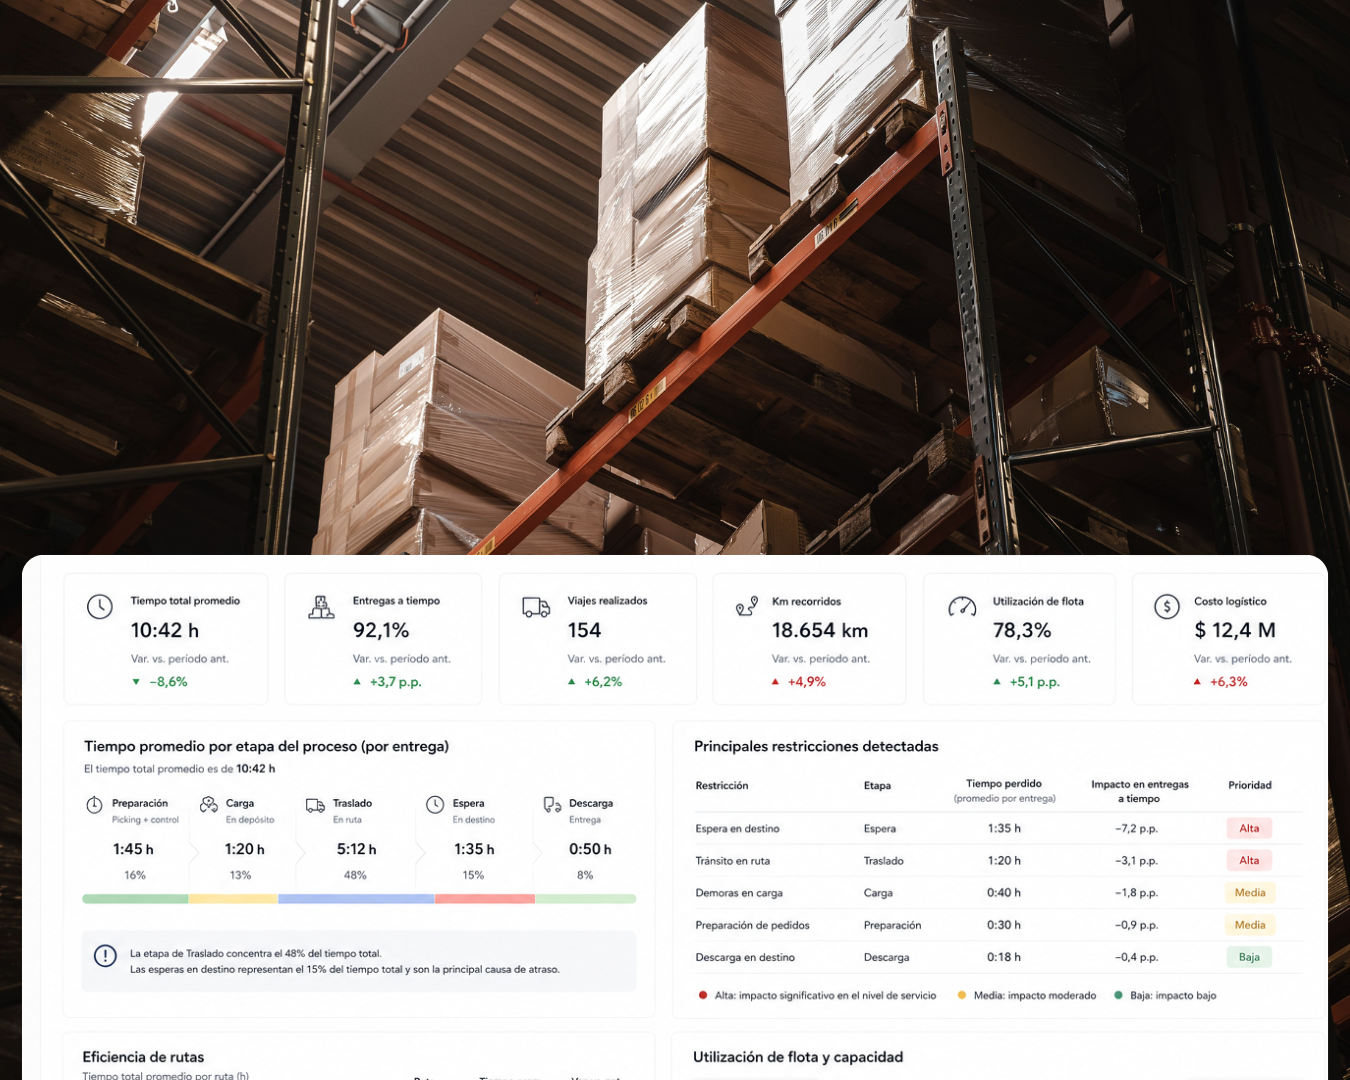The image size is (1350, 1080).
Task: Click the red up arrow next to +4,9%
Action: point(775,682)
